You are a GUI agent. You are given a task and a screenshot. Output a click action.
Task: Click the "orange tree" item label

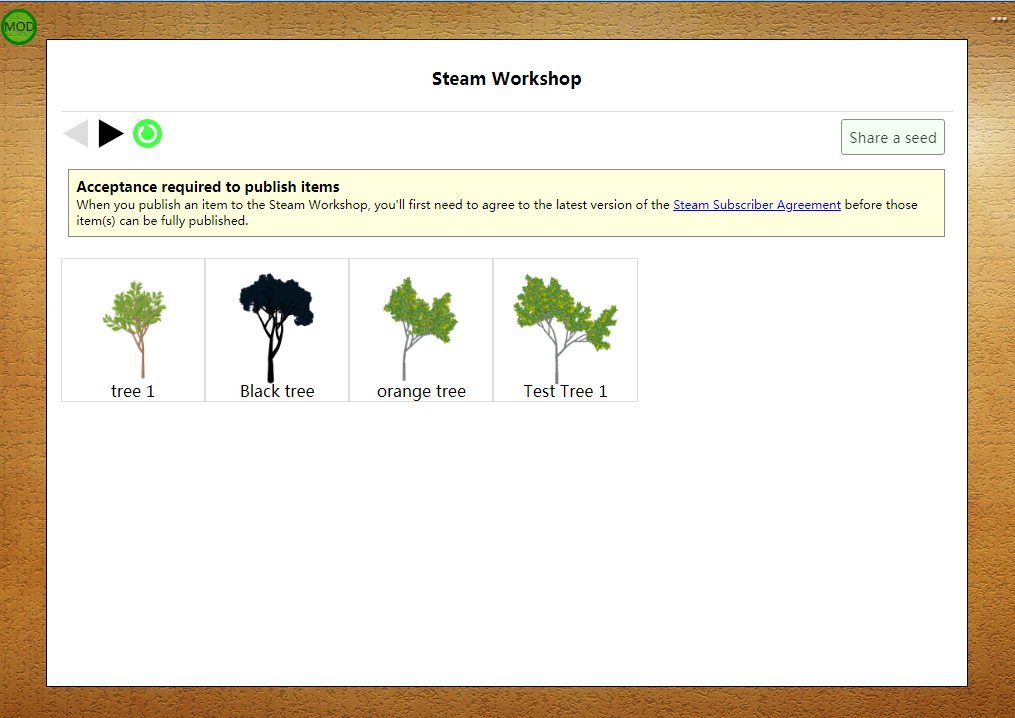(x=421, y=392)
